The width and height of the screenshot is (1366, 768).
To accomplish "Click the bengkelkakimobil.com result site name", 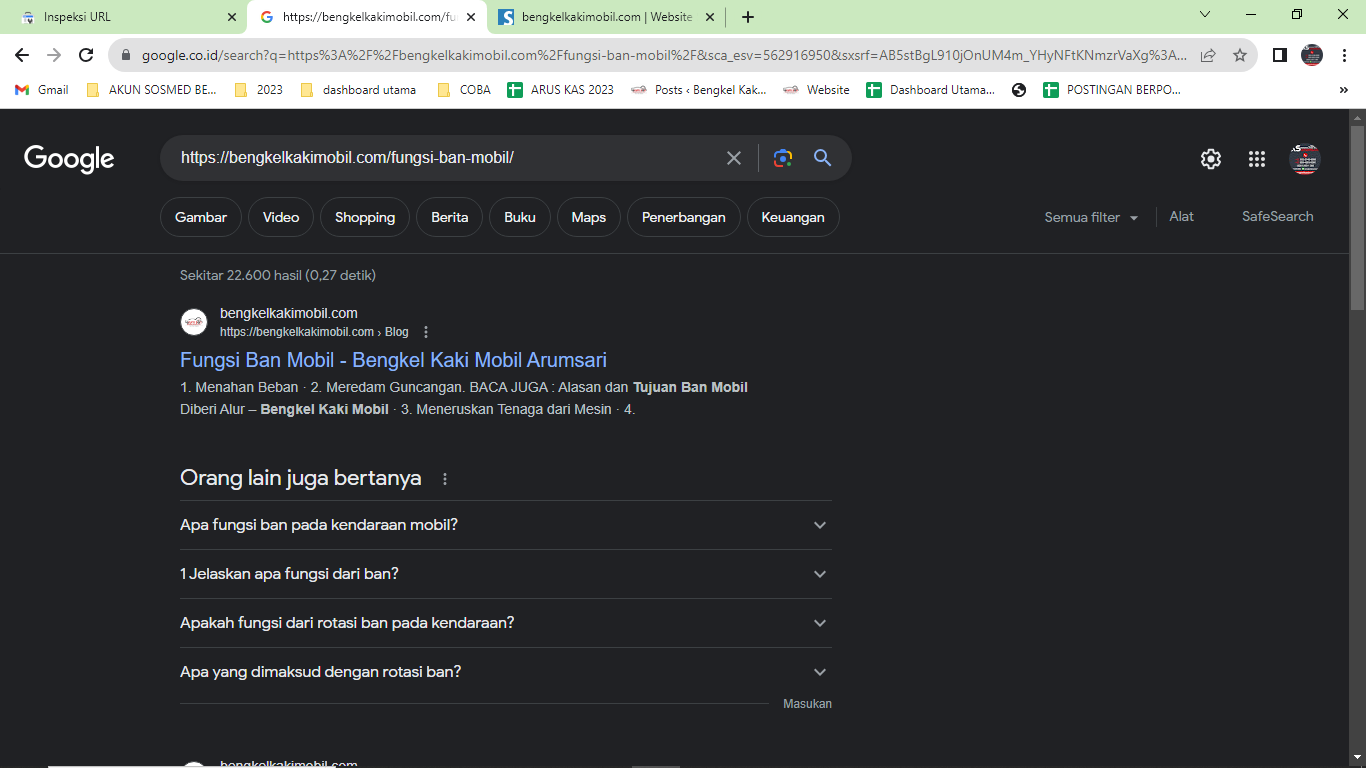I will (x=289, y=313).
